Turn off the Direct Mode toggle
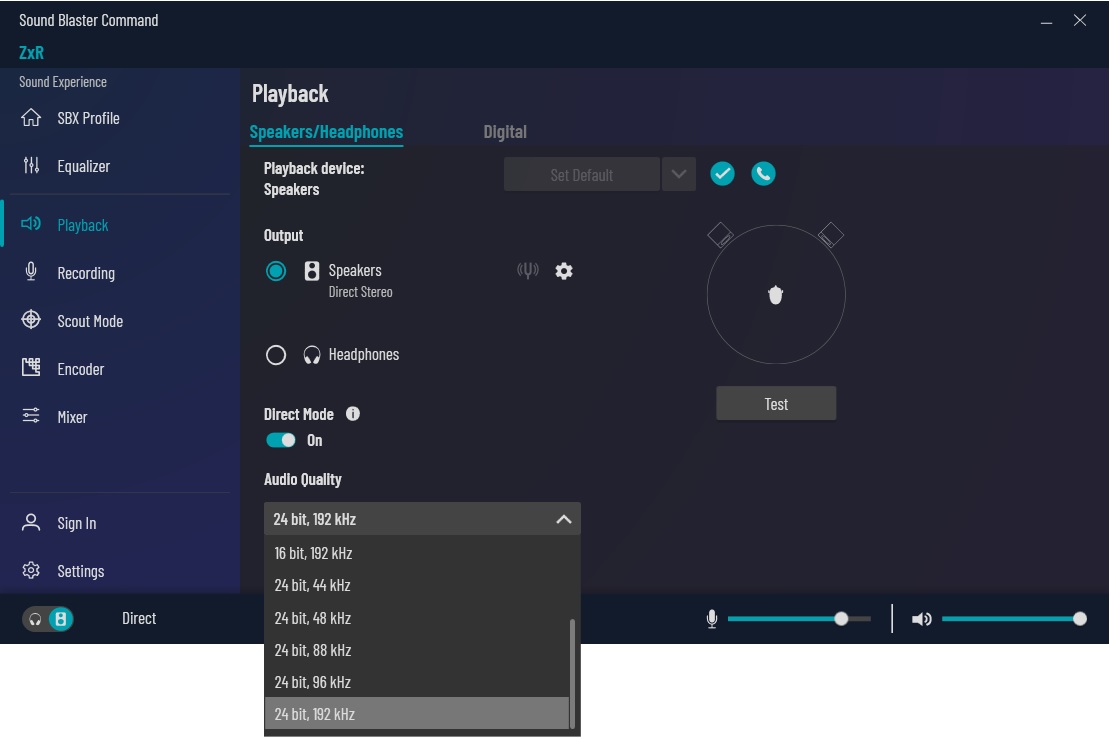This screenshot has width=1110, height=739. (x=281, y=440)
